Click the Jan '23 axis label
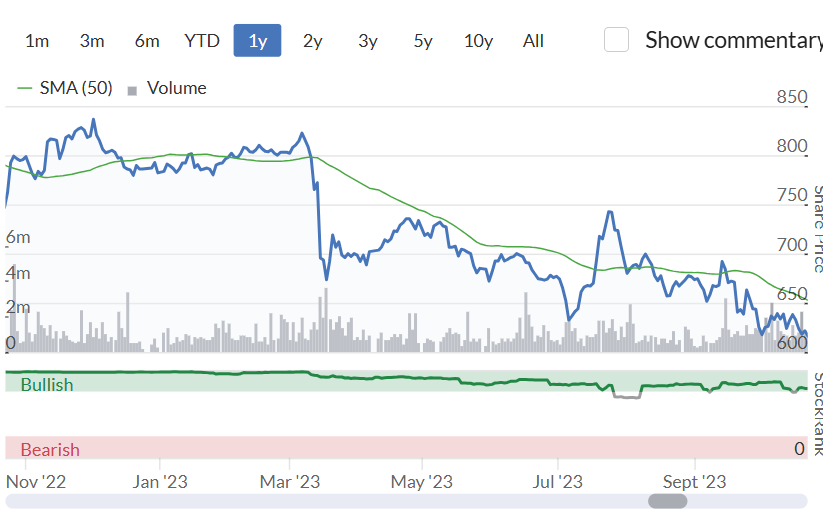This screenshot has width=823, height=514. (x=160, y=481)
